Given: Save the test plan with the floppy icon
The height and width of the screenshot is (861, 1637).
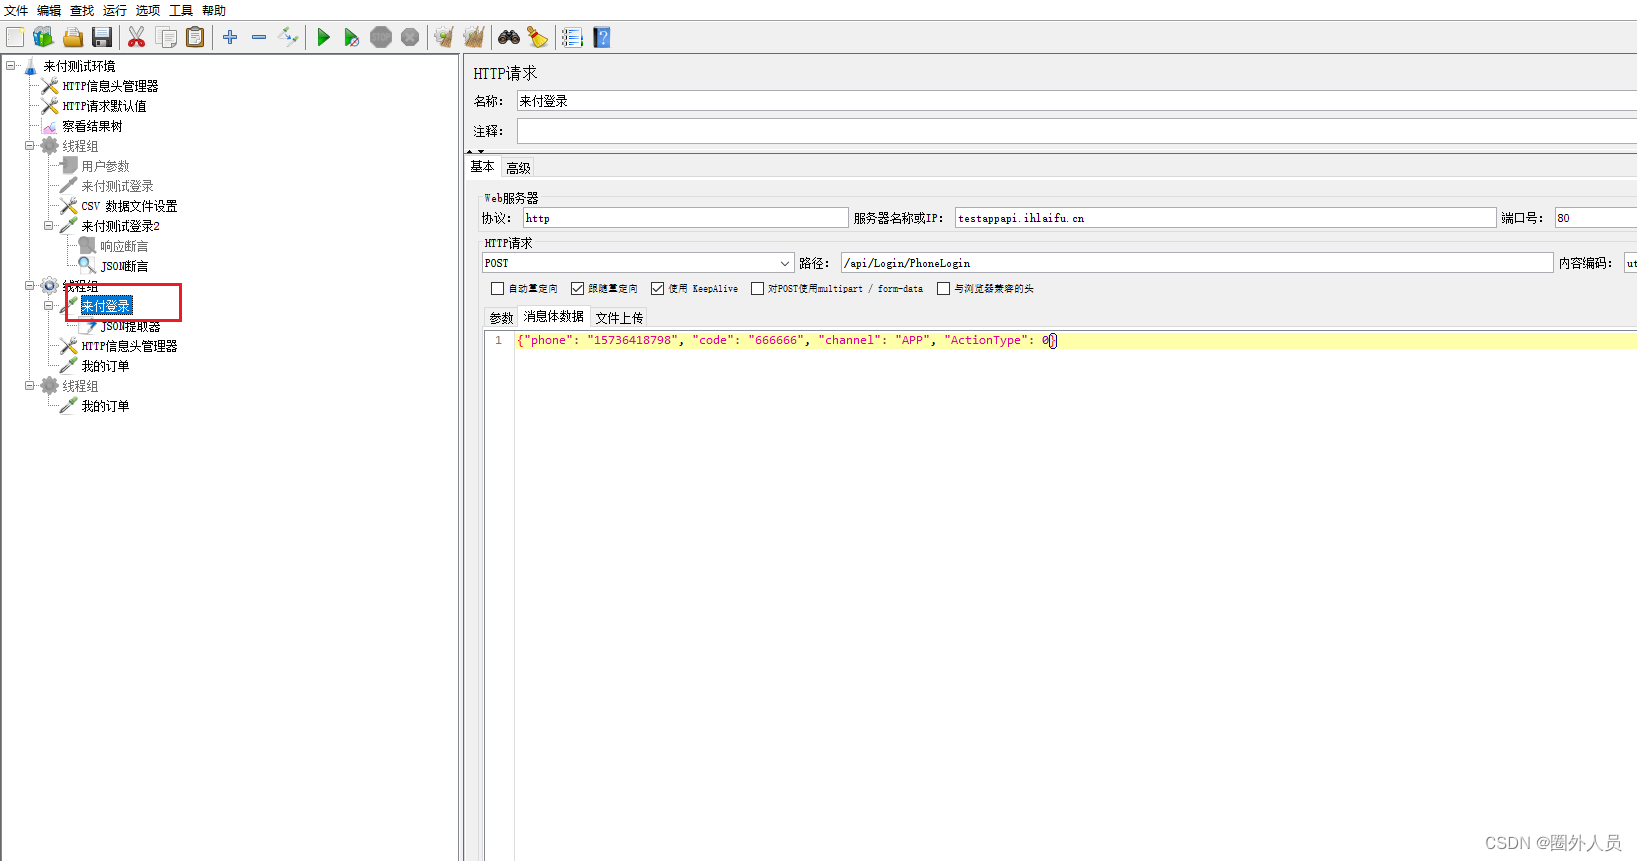Looking at the screenshot, I should (x=101, y=37).
